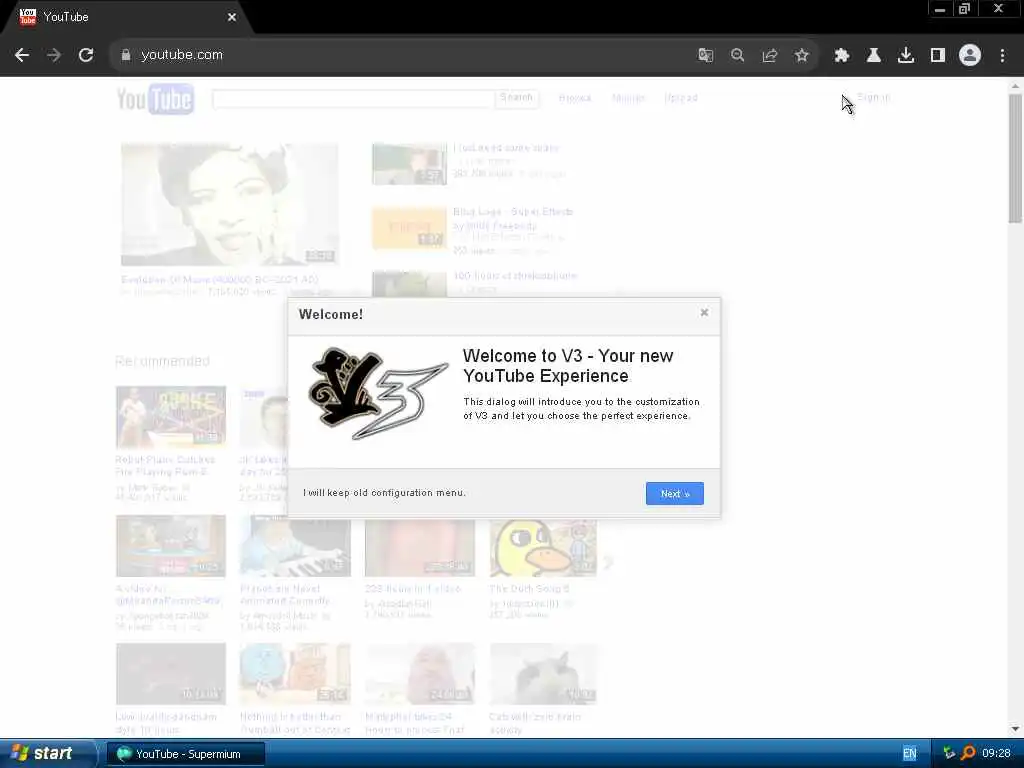The height and width of the screenshot is (768, 1024).
Task: Click the Sign in link
Action: click(x=874, y=97)
